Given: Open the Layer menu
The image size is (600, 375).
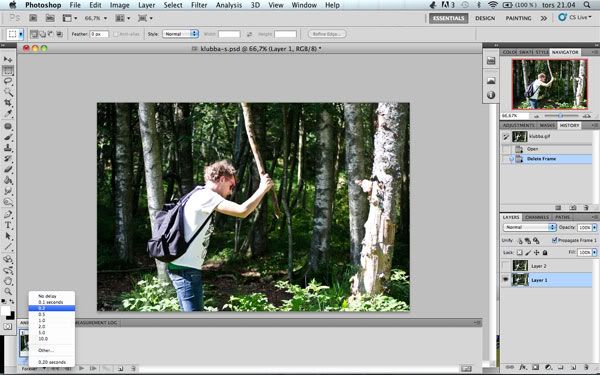Looking at the screenshot, I should [x=147, y=5].
